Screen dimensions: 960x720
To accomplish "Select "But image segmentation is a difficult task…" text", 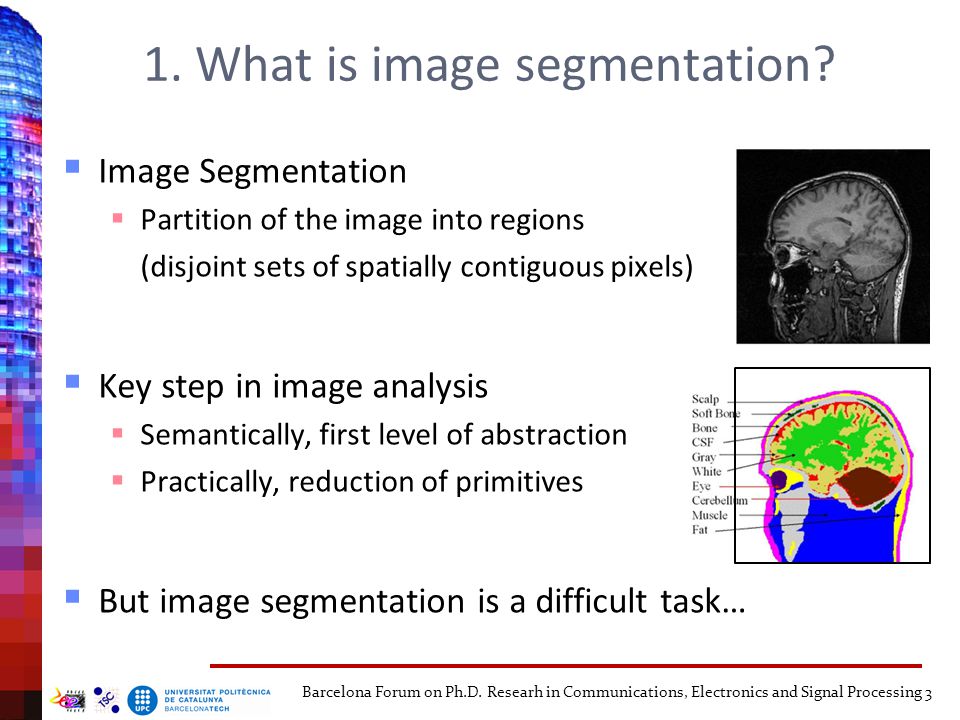I will pos(422,601).
